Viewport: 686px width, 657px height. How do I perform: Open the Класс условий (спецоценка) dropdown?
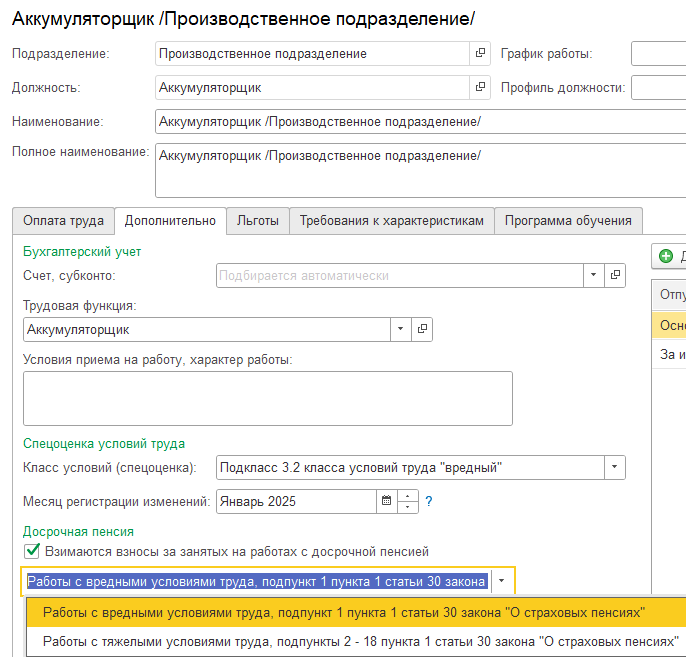click(x=614, y=467)
